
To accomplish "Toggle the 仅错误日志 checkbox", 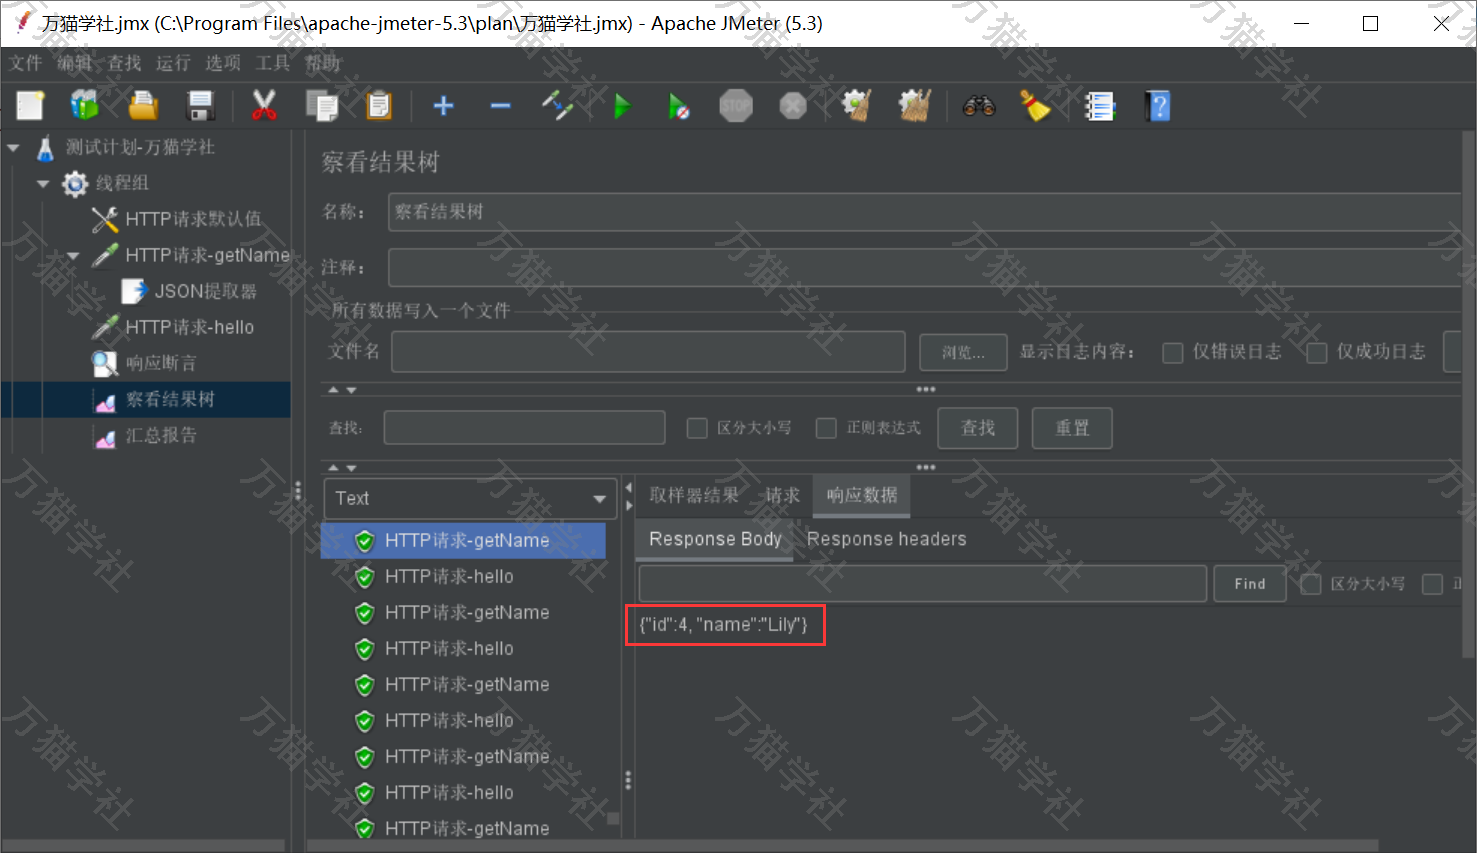I will (x=1173, y=352).
